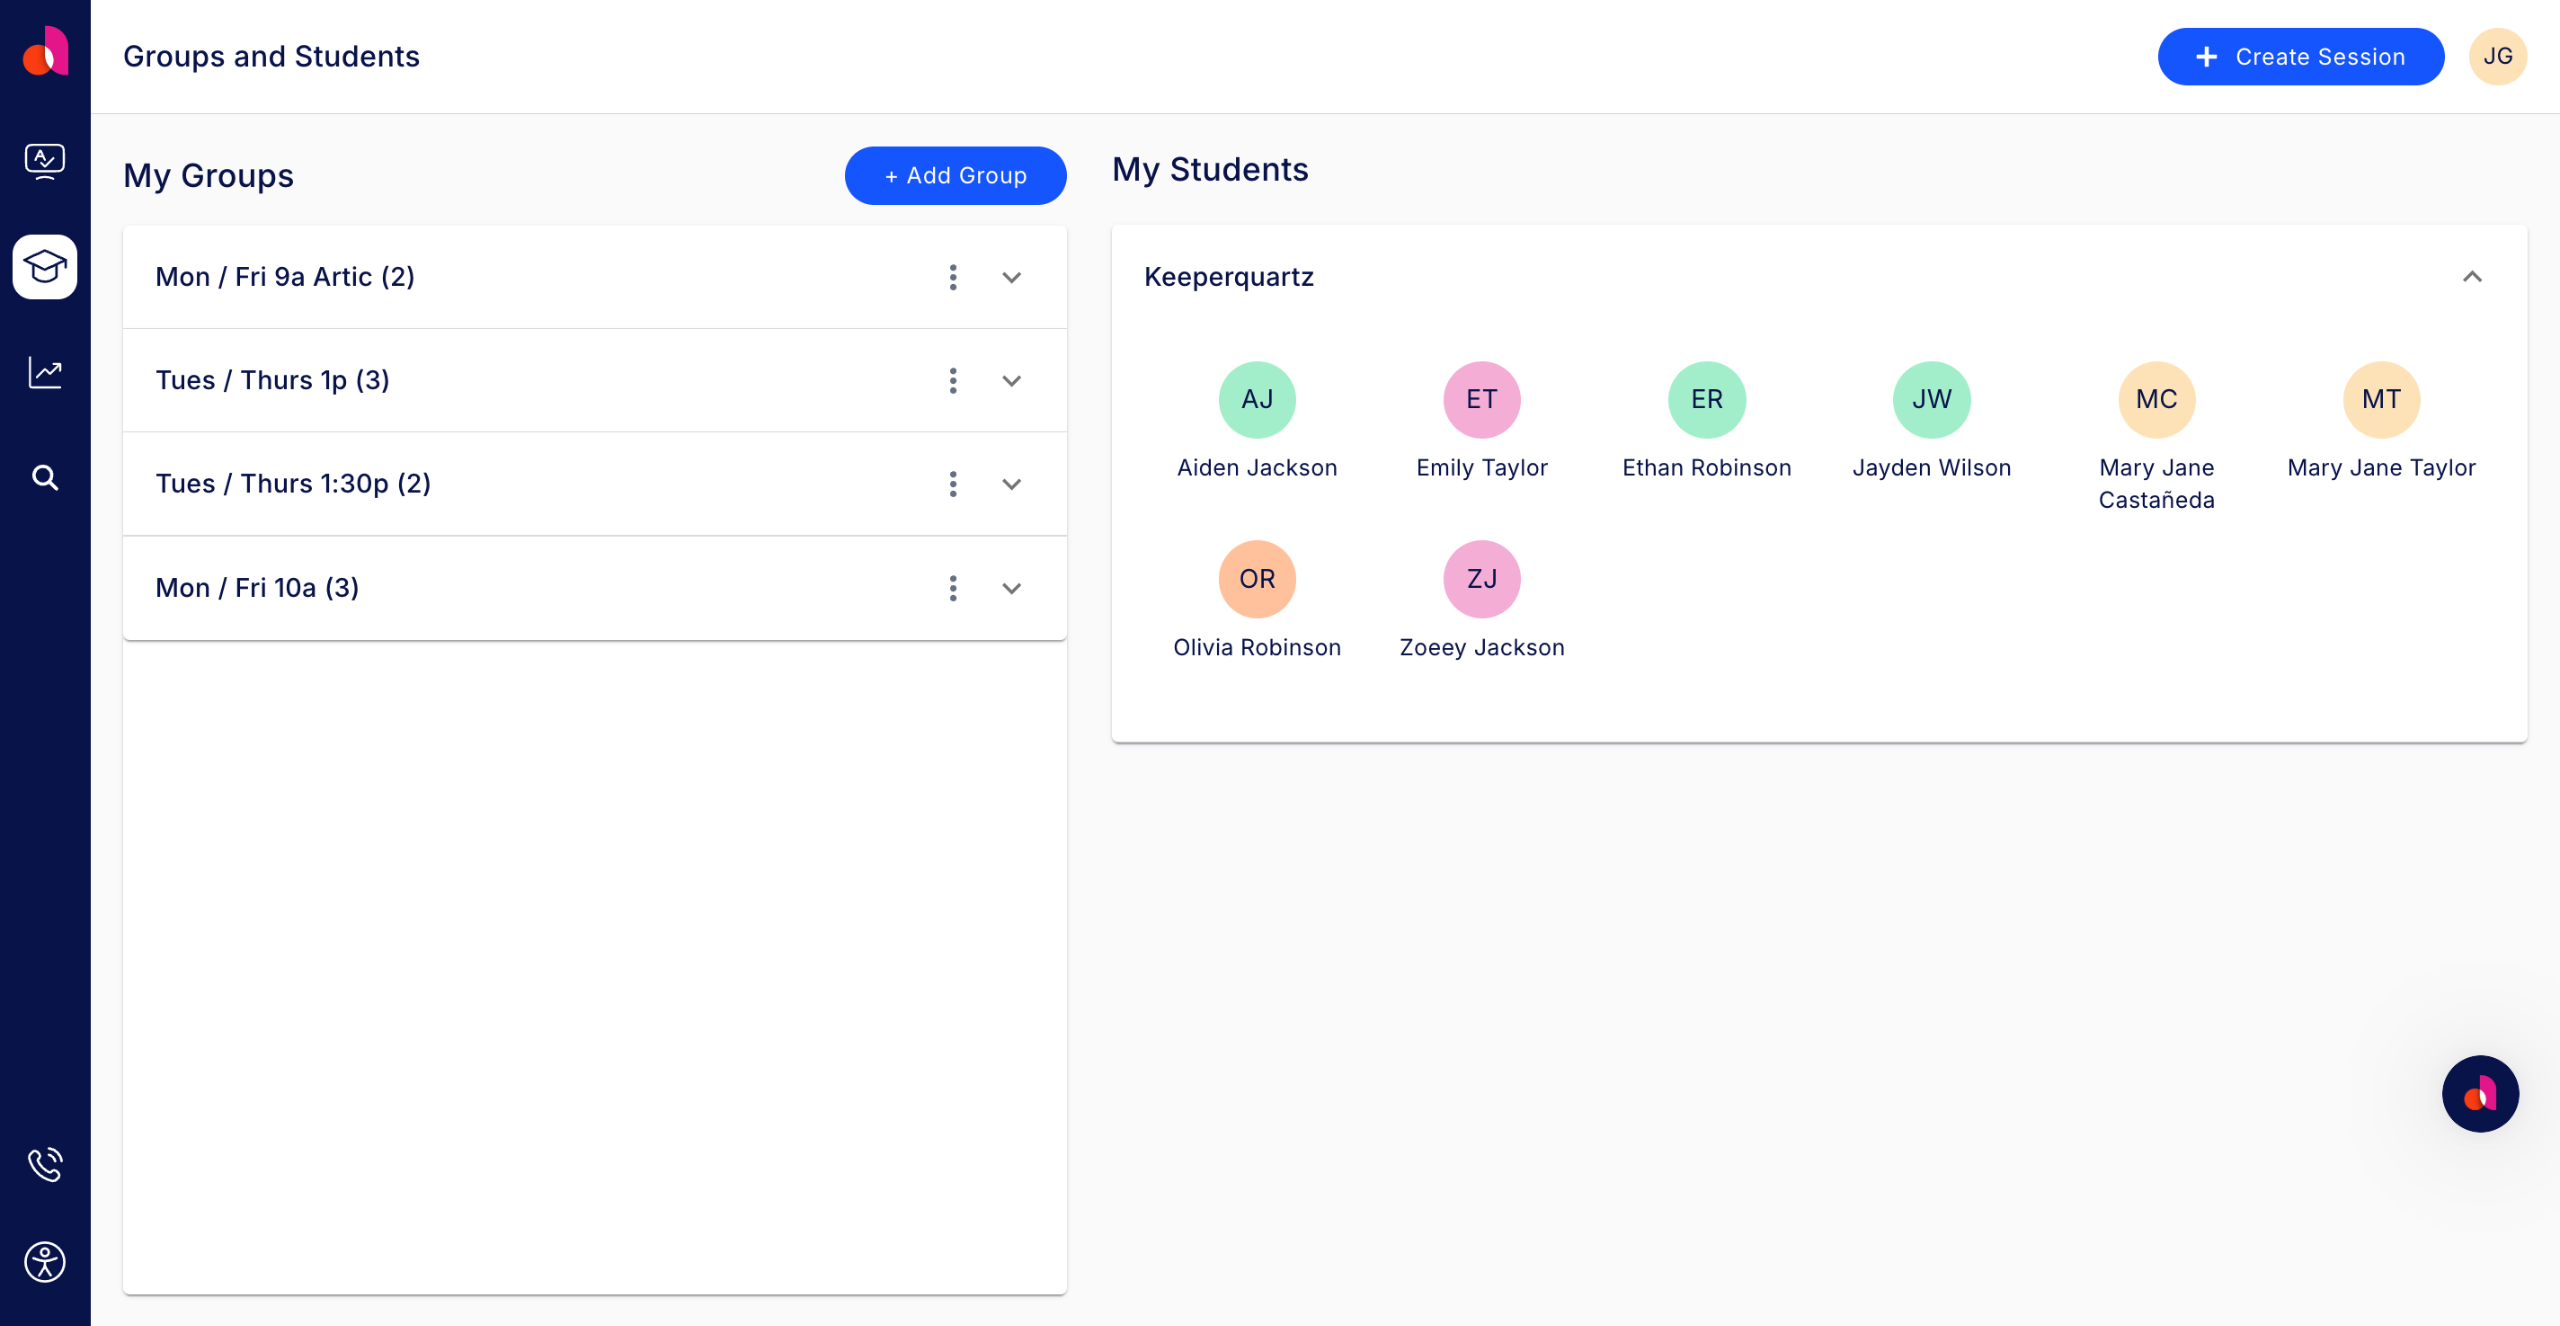Viewport: 2560px width, 1326px height.
Task: Select the graduation cap Groups and Students icon
Action: click(45, 267)
